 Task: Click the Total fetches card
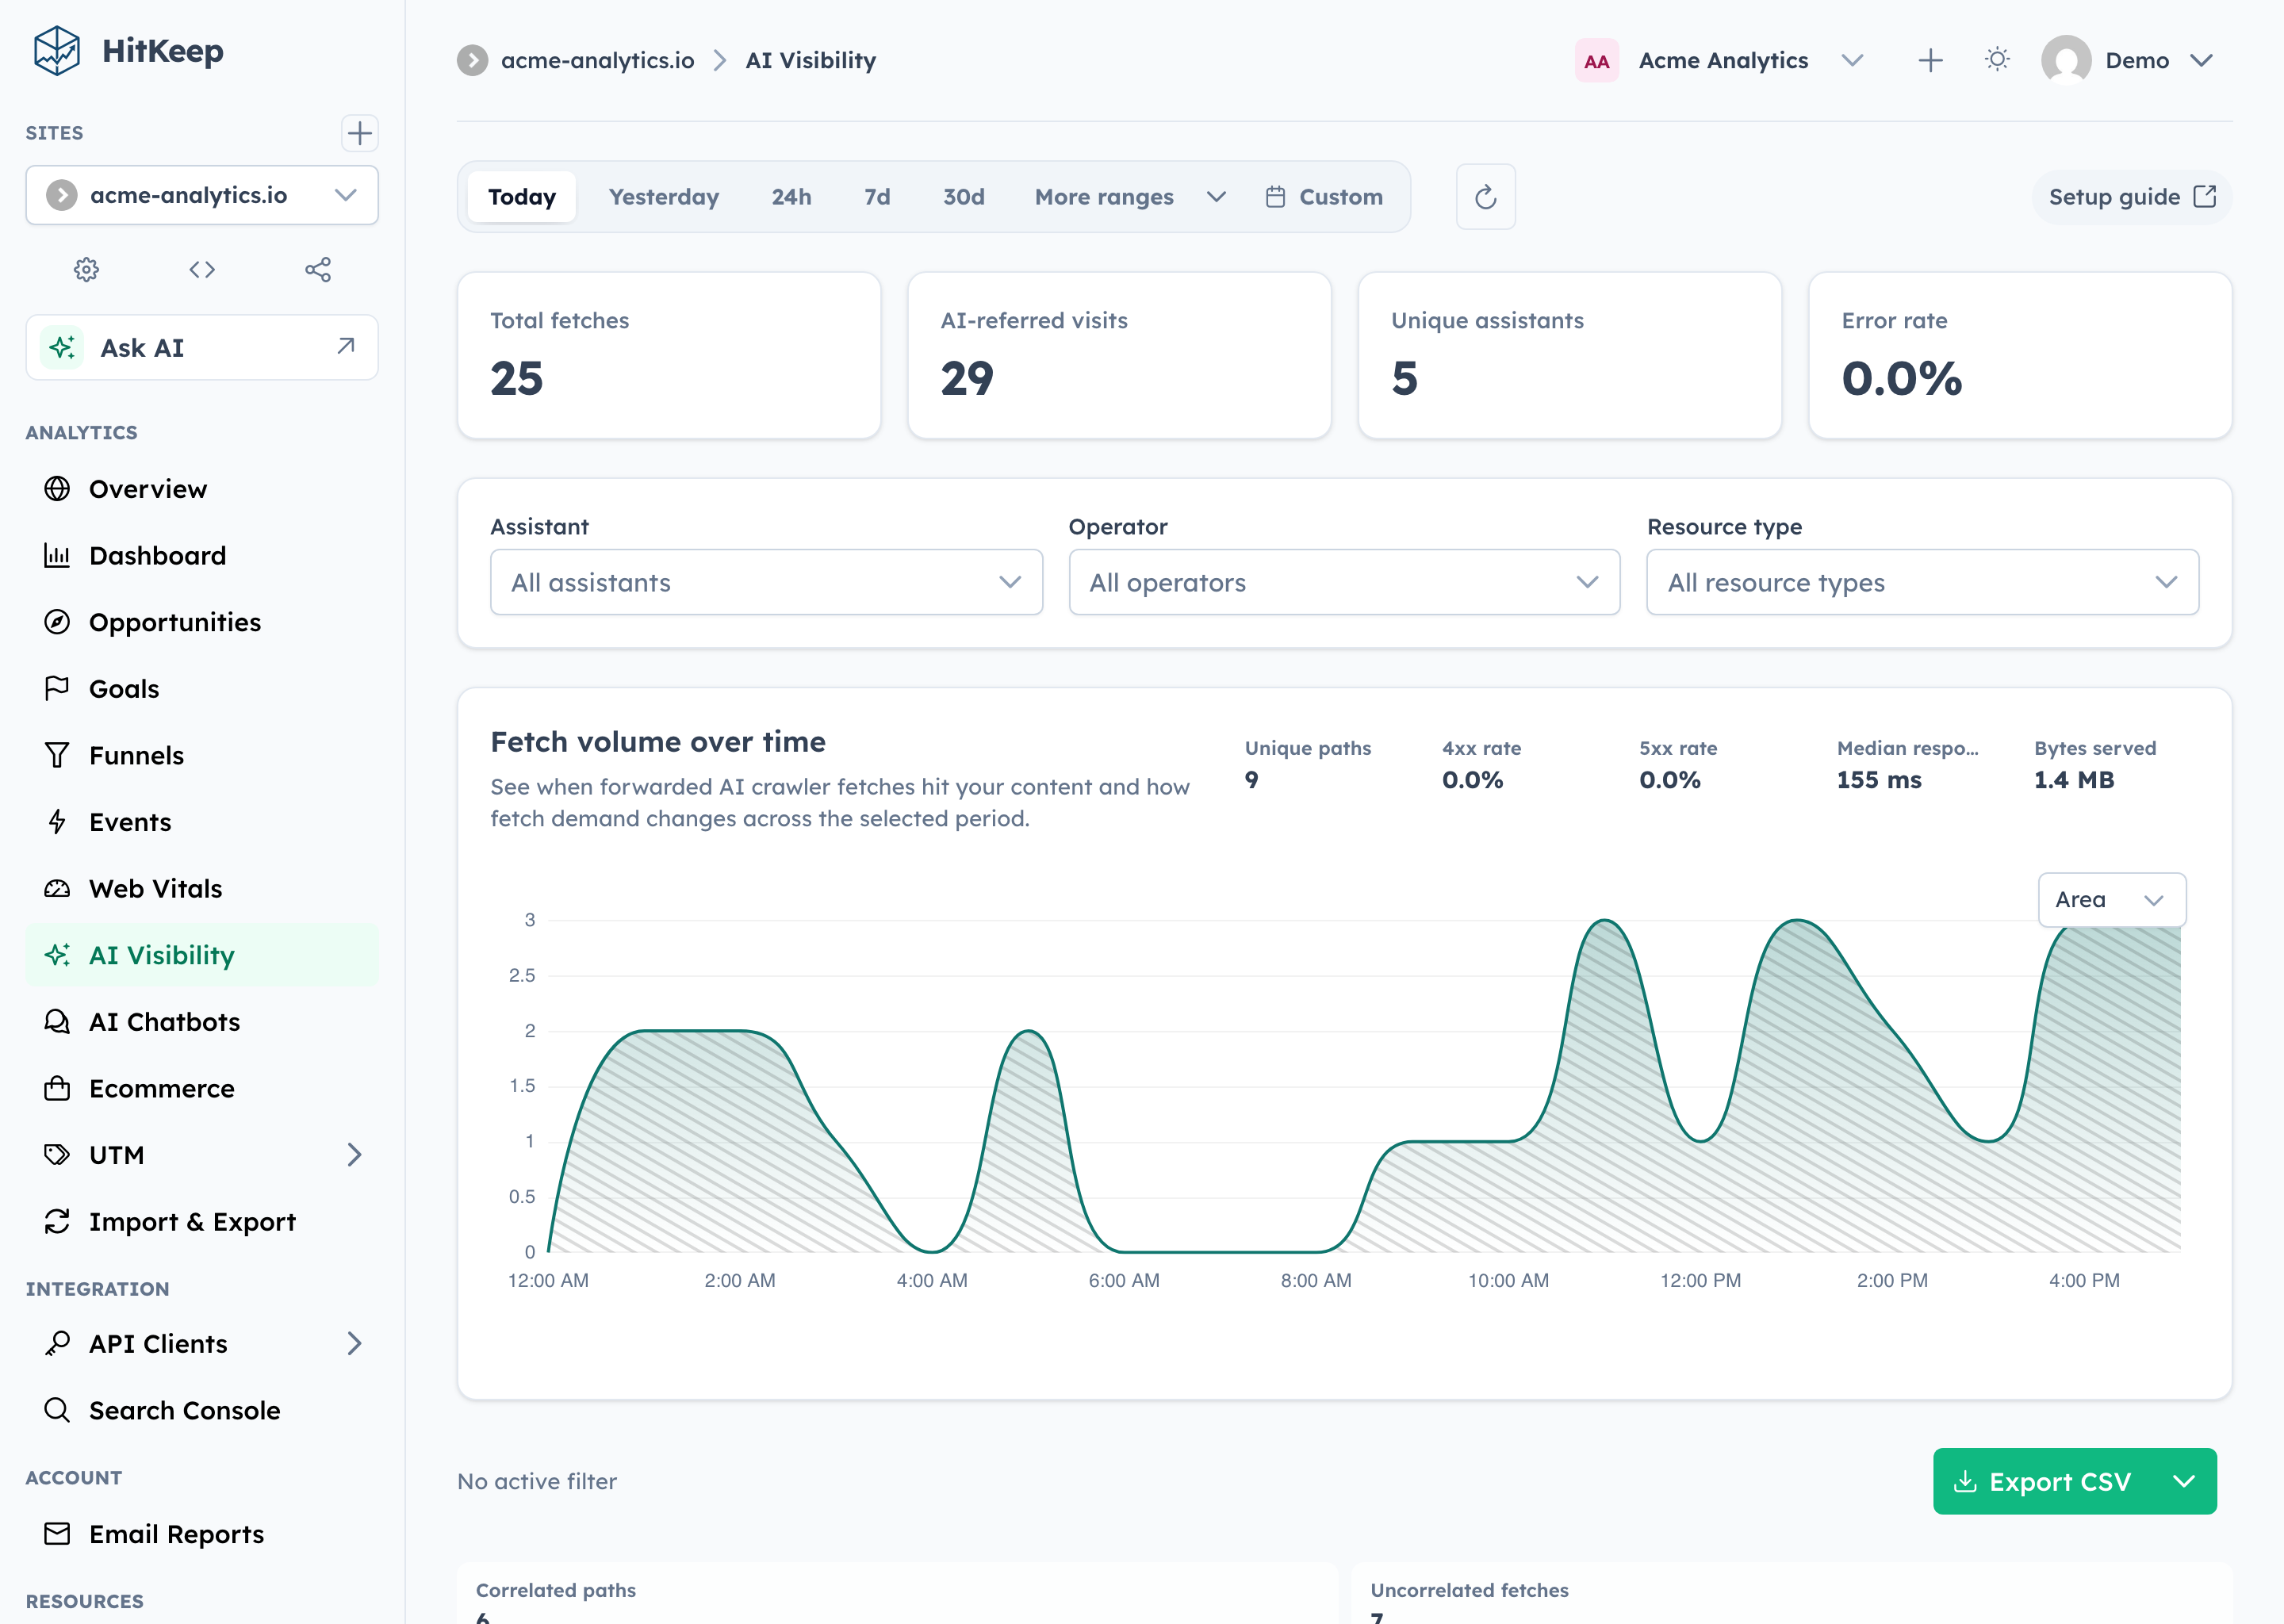(x=668, y=355)
